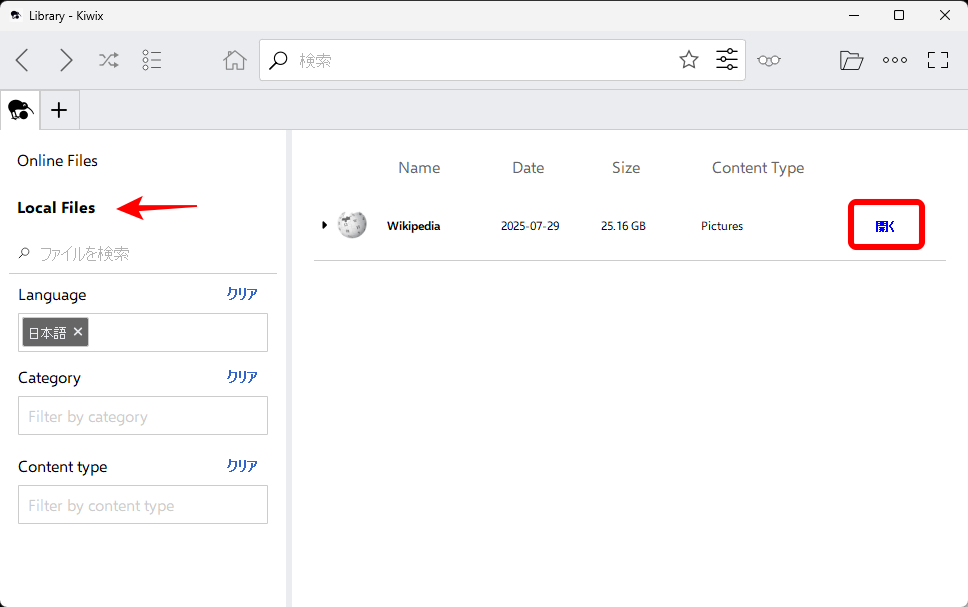
Task: Open a random article with shuffle icon
Action: 109,60
